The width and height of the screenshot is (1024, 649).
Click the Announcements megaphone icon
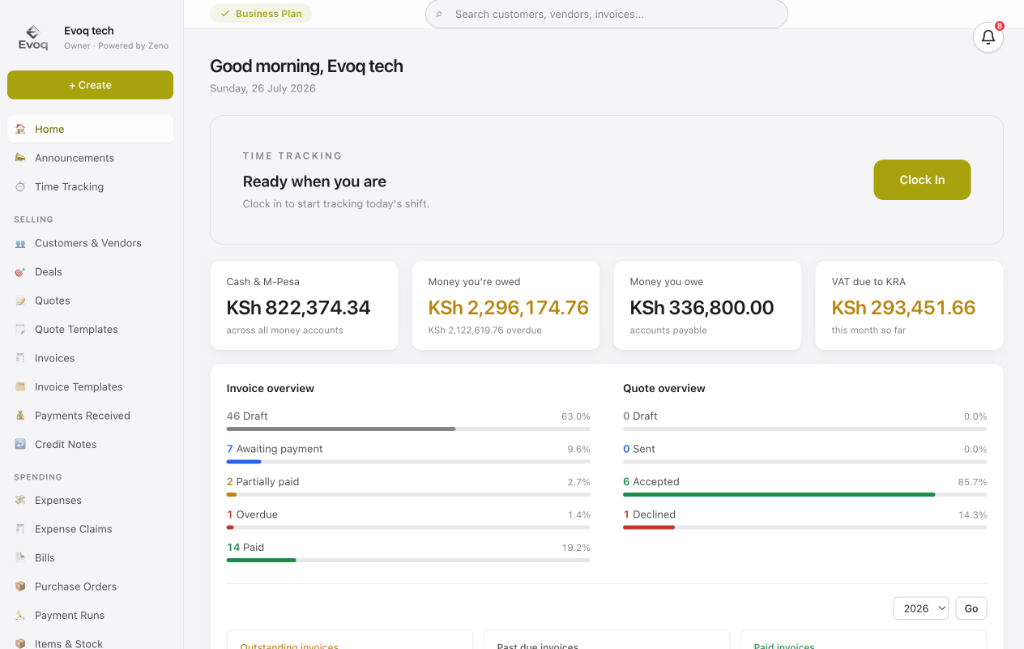20,158
